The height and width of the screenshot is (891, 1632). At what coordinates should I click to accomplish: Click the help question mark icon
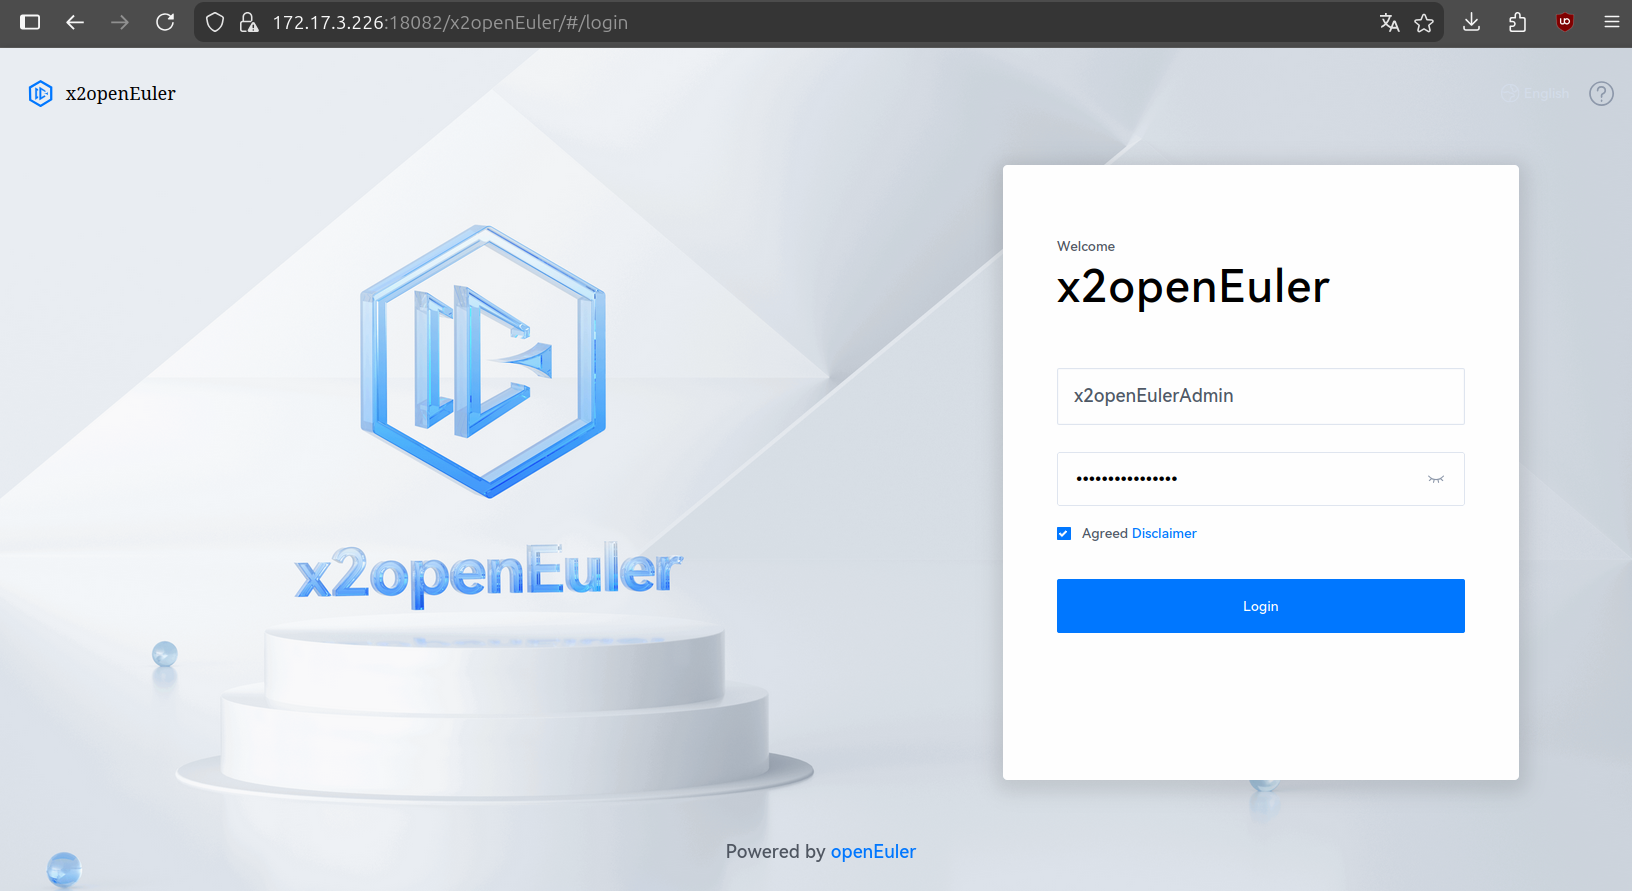pyautogui.click(x=1601, y=94)
